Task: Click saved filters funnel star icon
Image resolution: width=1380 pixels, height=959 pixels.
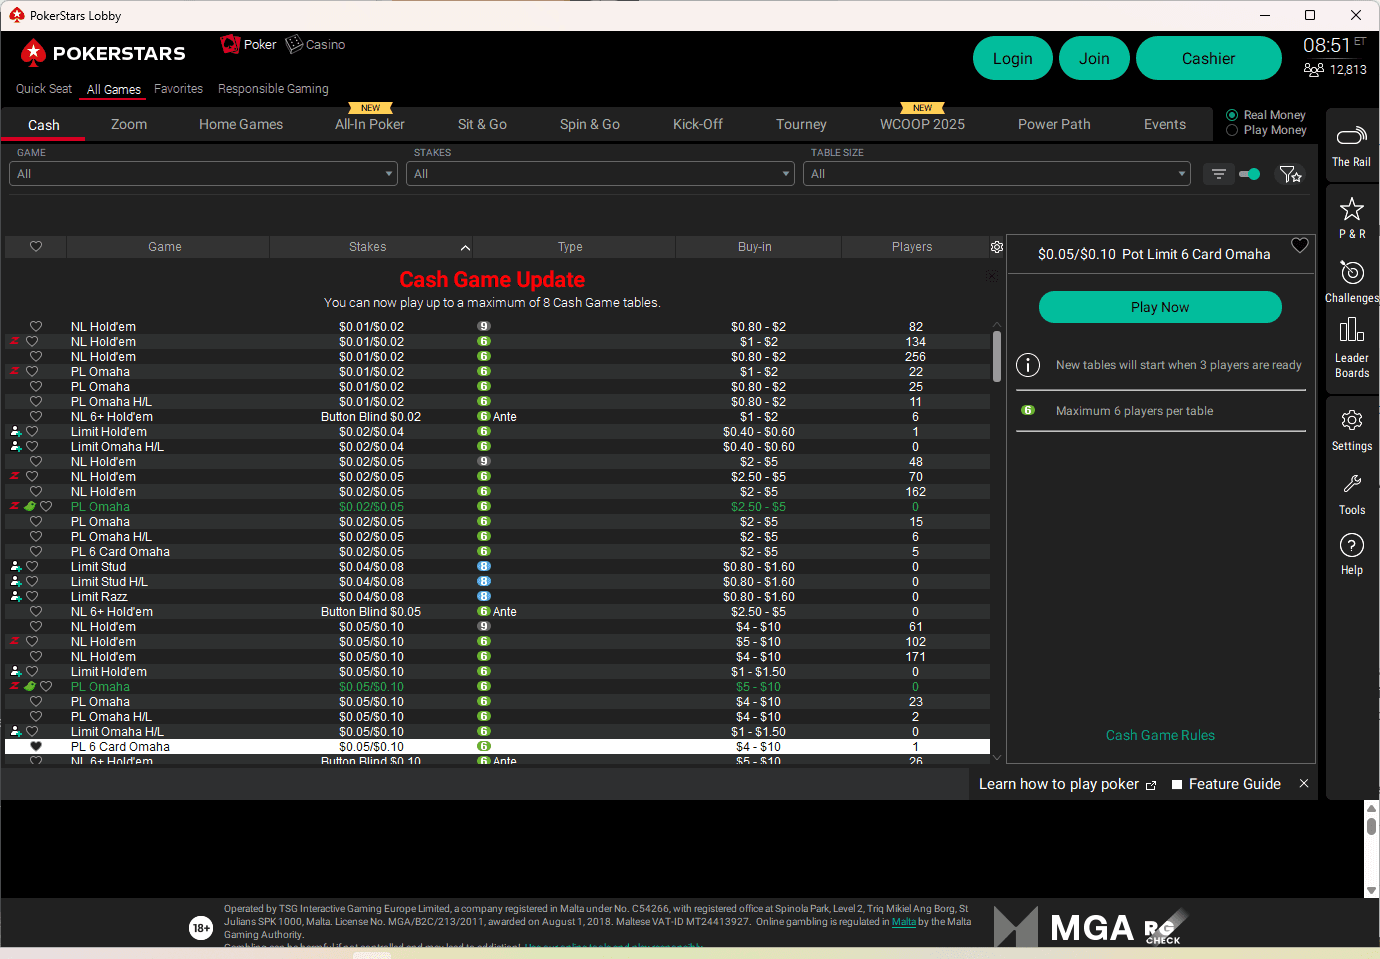Action: pos(1291,174)
